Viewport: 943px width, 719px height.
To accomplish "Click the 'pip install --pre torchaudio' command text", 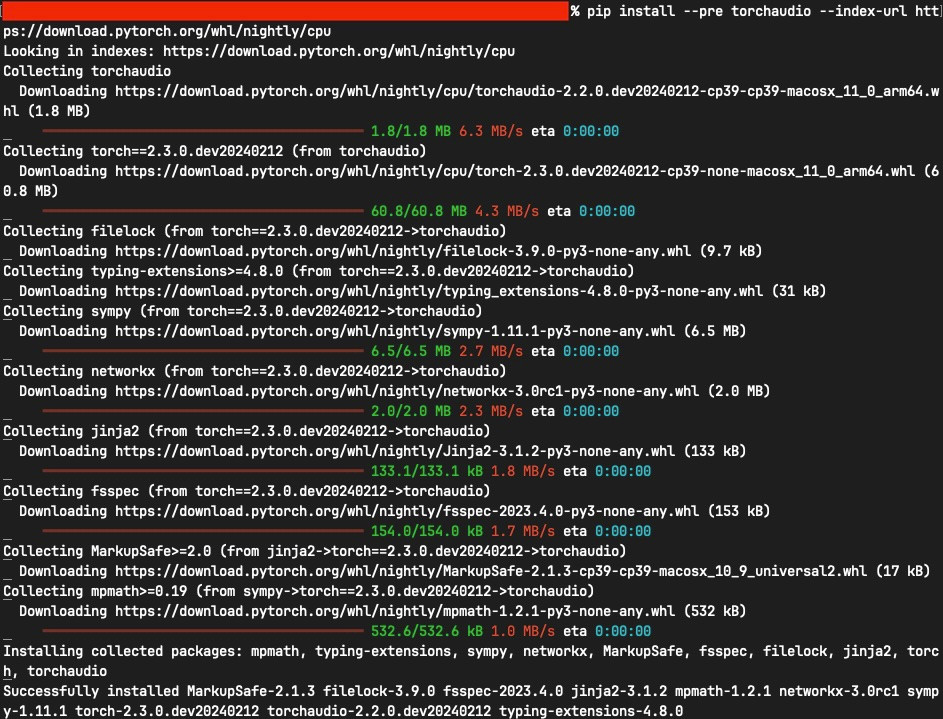I will pyautogui.click(x=699, y=11).
